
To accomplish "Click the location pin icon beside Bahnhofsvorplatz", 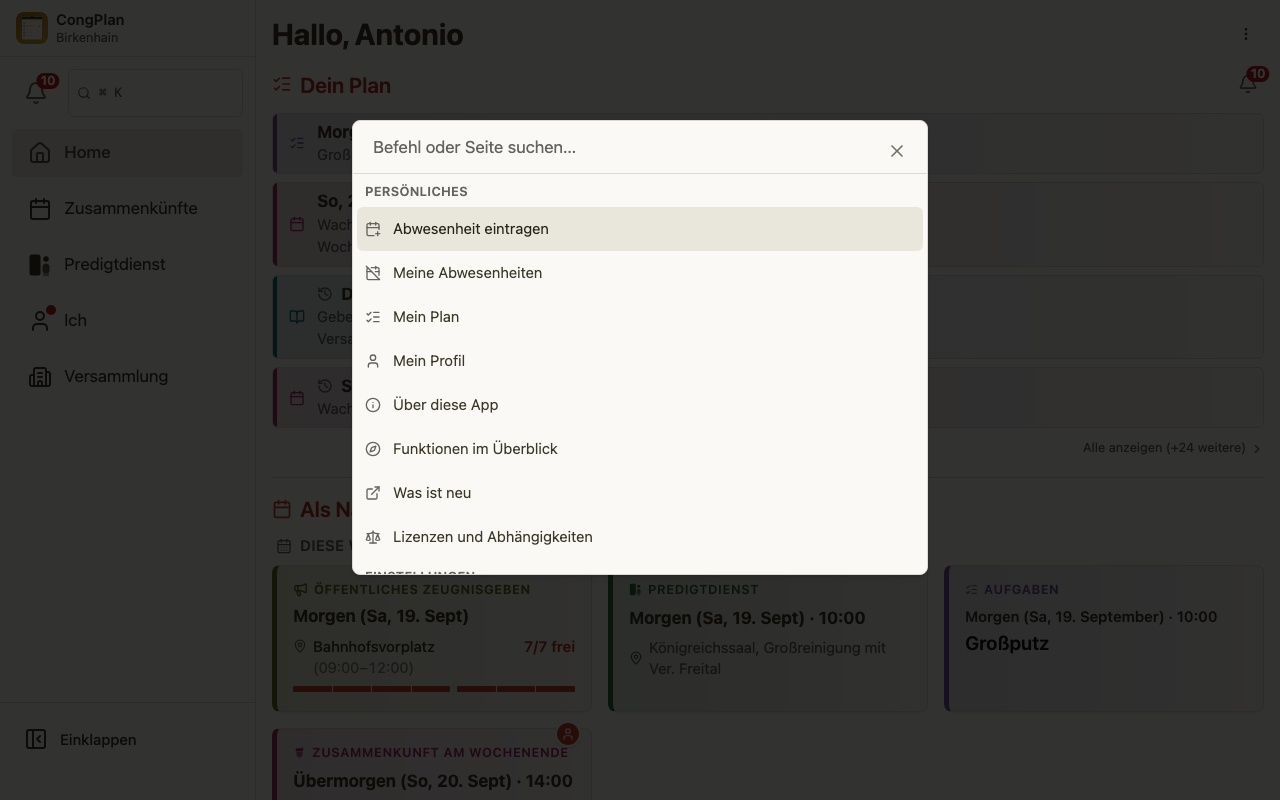I will 300,647.
